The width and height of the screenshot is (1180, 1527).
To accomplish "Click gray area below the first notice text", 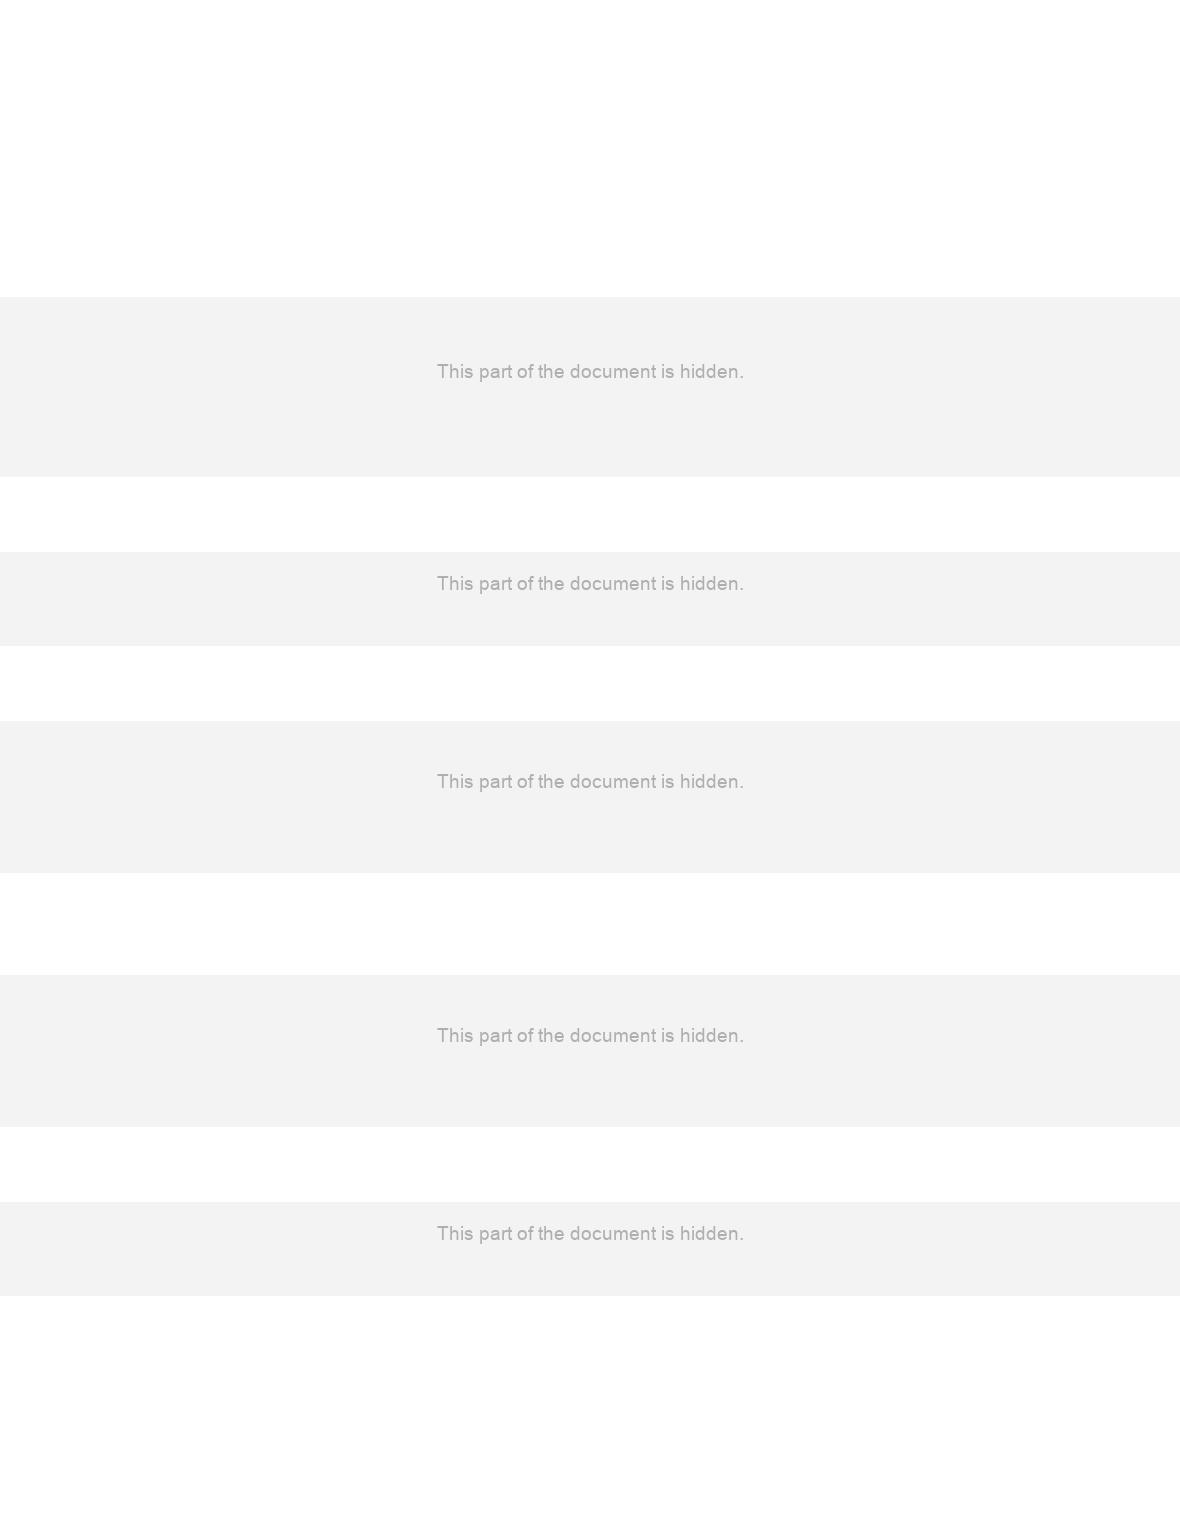I will click(x=590, y=430).
